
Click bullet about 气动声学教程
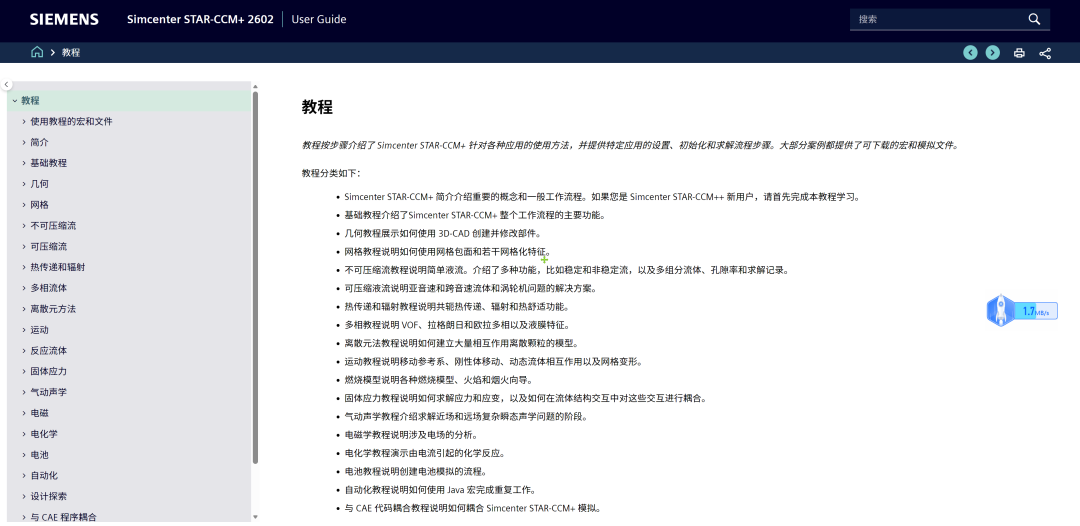[467, 417]
